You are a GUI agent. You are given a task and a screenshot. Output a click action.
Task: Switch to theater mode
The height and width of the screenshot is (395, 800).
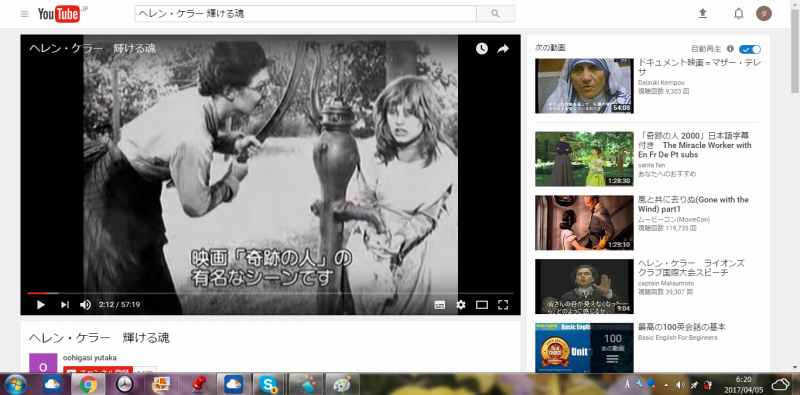click(x=482, y=305)
